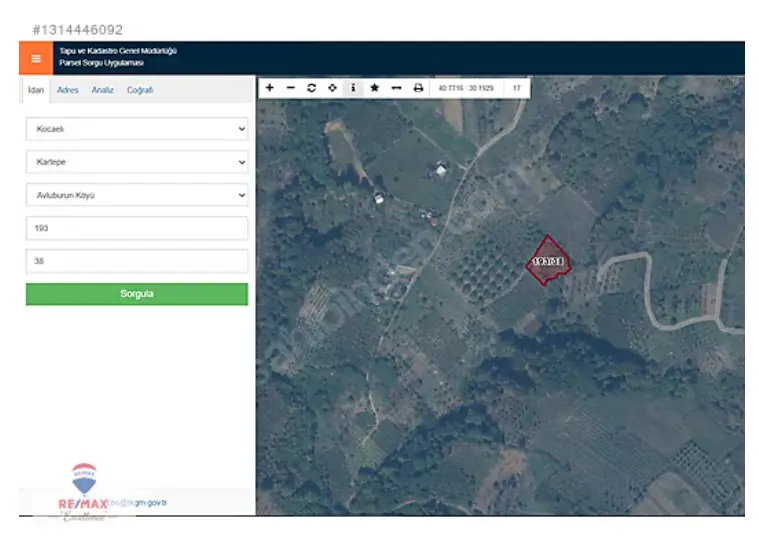Click the tkgm.gov.tr email link
This screenshot has height=539, width=759.
tap(138, 503)
